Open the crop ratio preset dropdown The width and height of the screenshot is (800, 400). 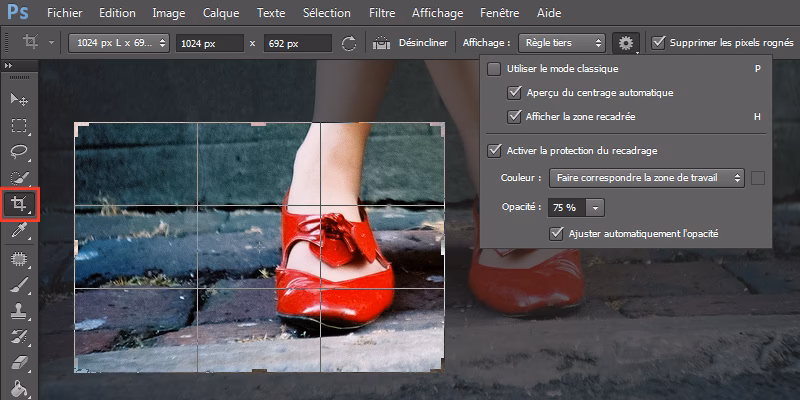[118, 43]
